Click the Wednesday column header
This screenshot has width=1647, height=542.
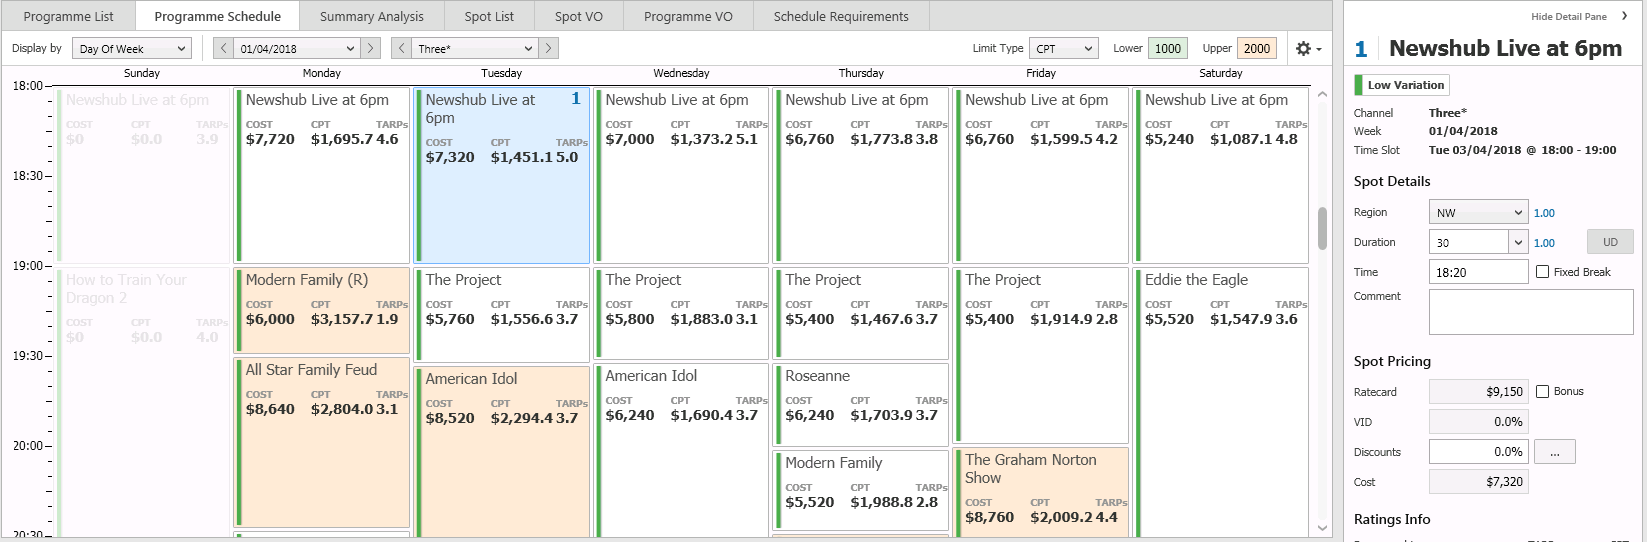681,73
